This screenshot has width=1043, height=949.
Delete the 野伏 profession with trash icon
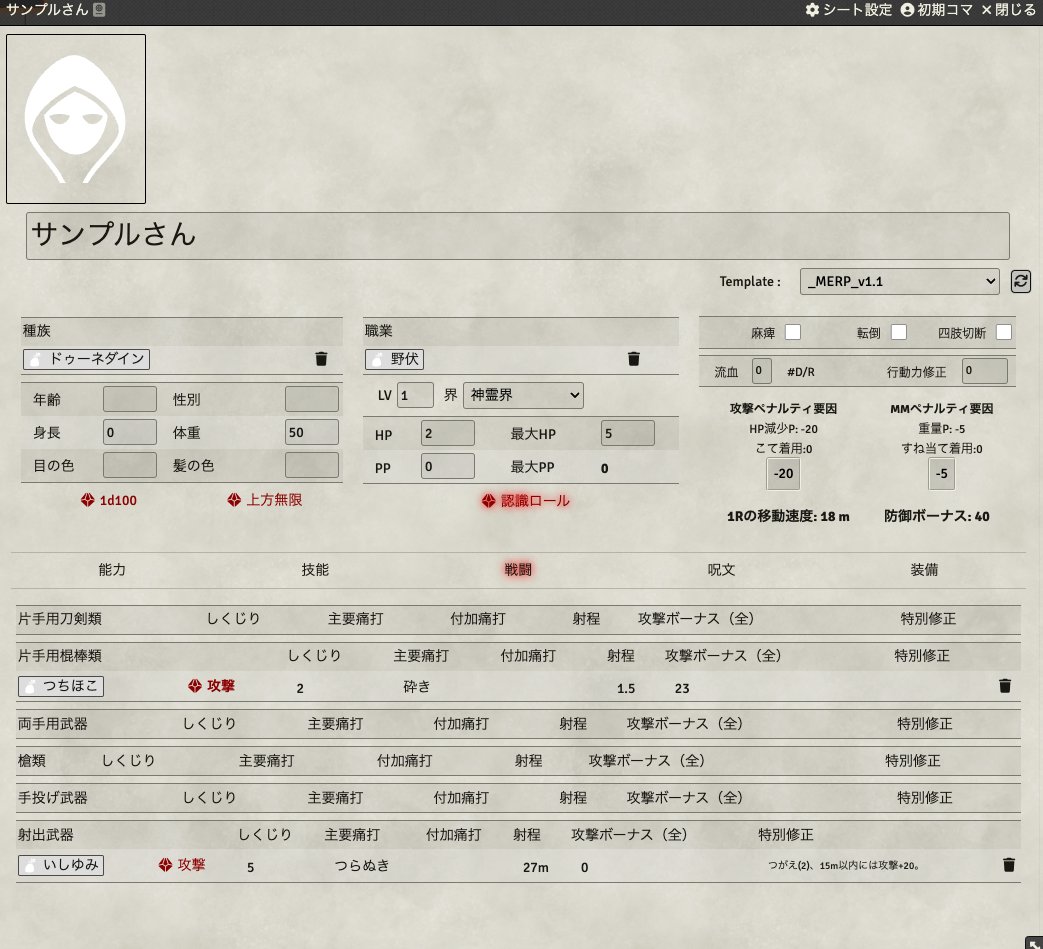634,359
